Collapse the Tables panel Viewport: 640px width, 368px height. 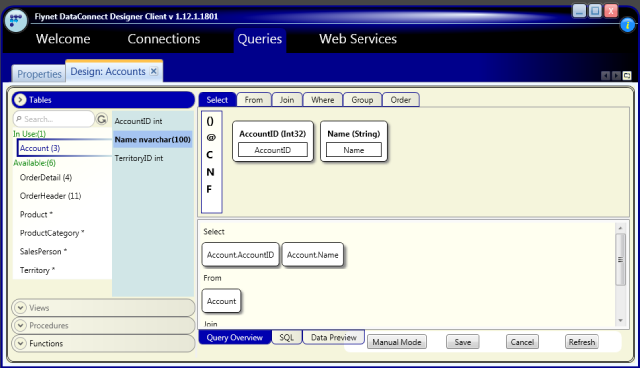20,100
